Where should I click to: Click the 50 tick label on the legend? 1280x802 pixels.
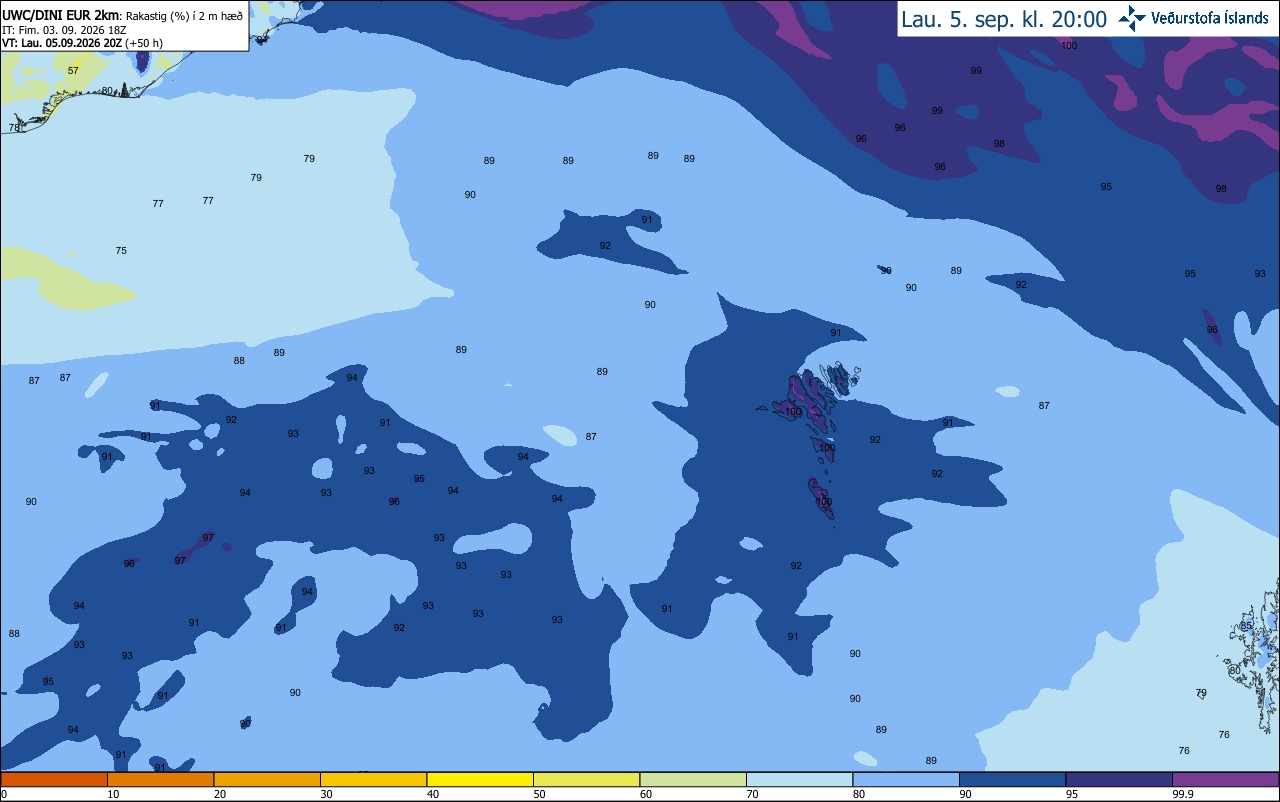pyautogui.click(x=539, y=794)
